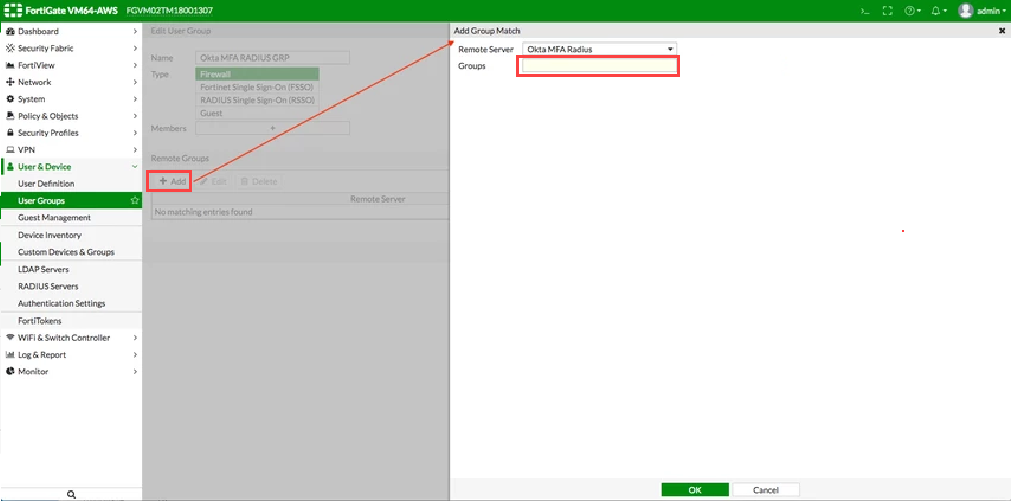1011x501 pixels.
Task: Click the Groups input field
Action: pyautogui.click(x=598, y=67)
